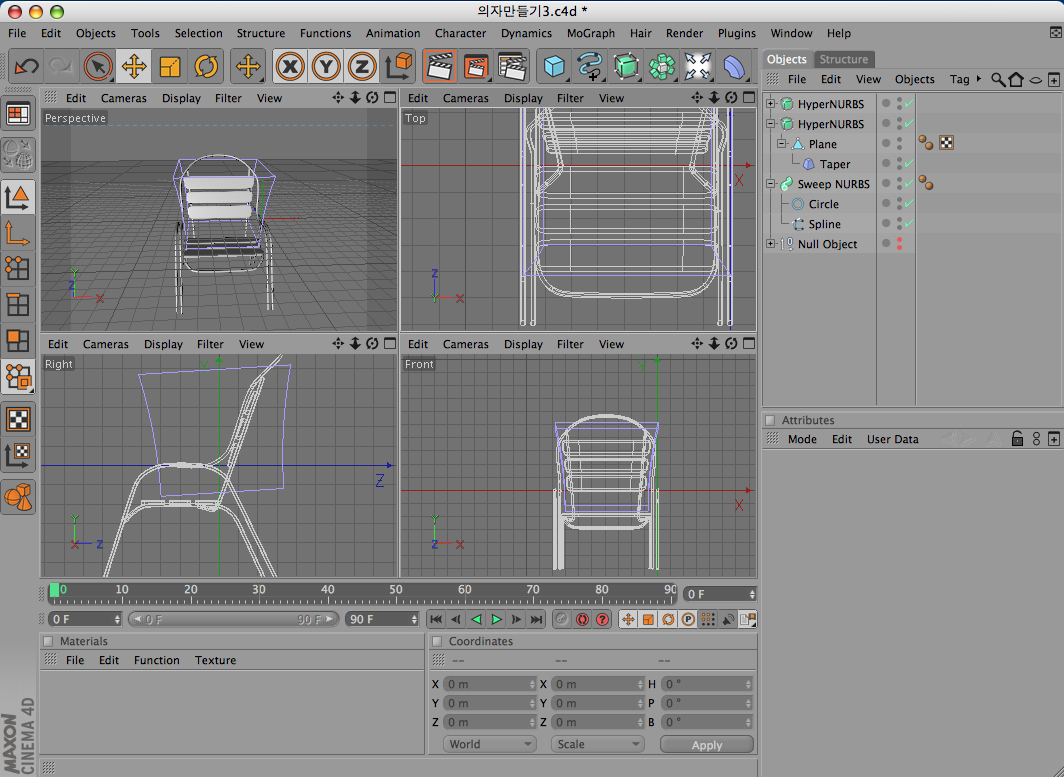
Task: Click the Render Active View clapperboard icon
Action: tap(438, 67)
